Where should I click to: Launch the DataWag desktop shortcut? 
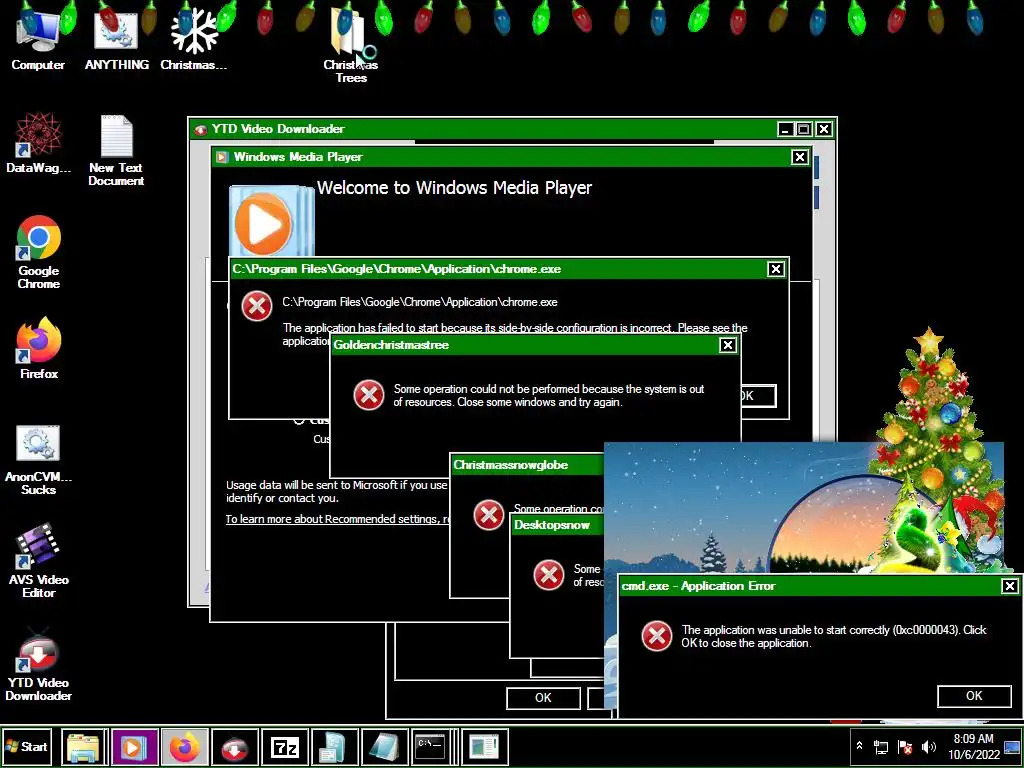(38, 142)
